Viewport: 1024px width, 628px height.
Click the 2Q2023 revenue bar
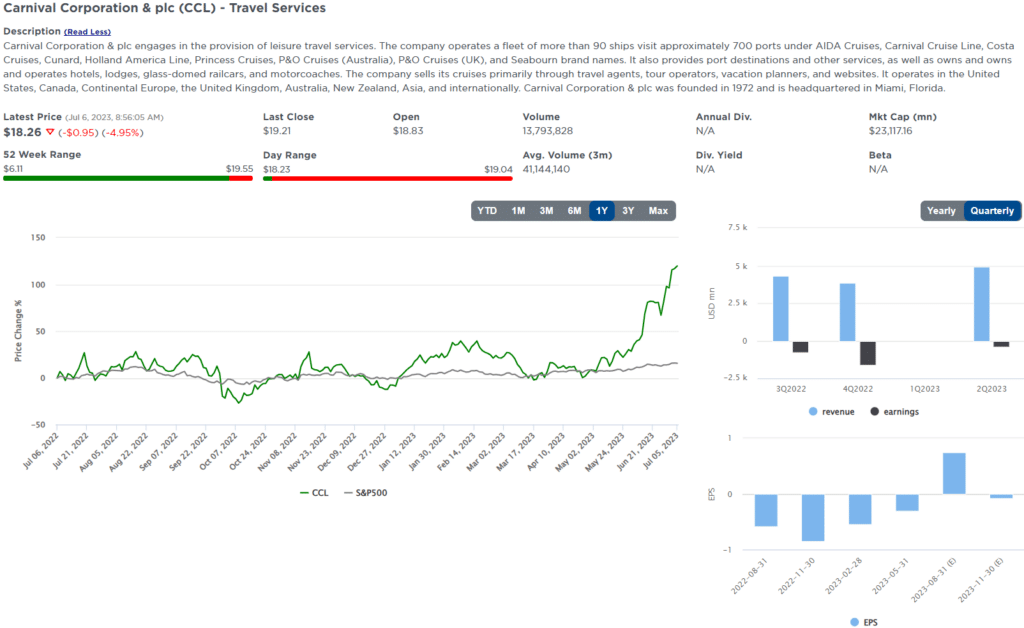[x=981, y=304]
